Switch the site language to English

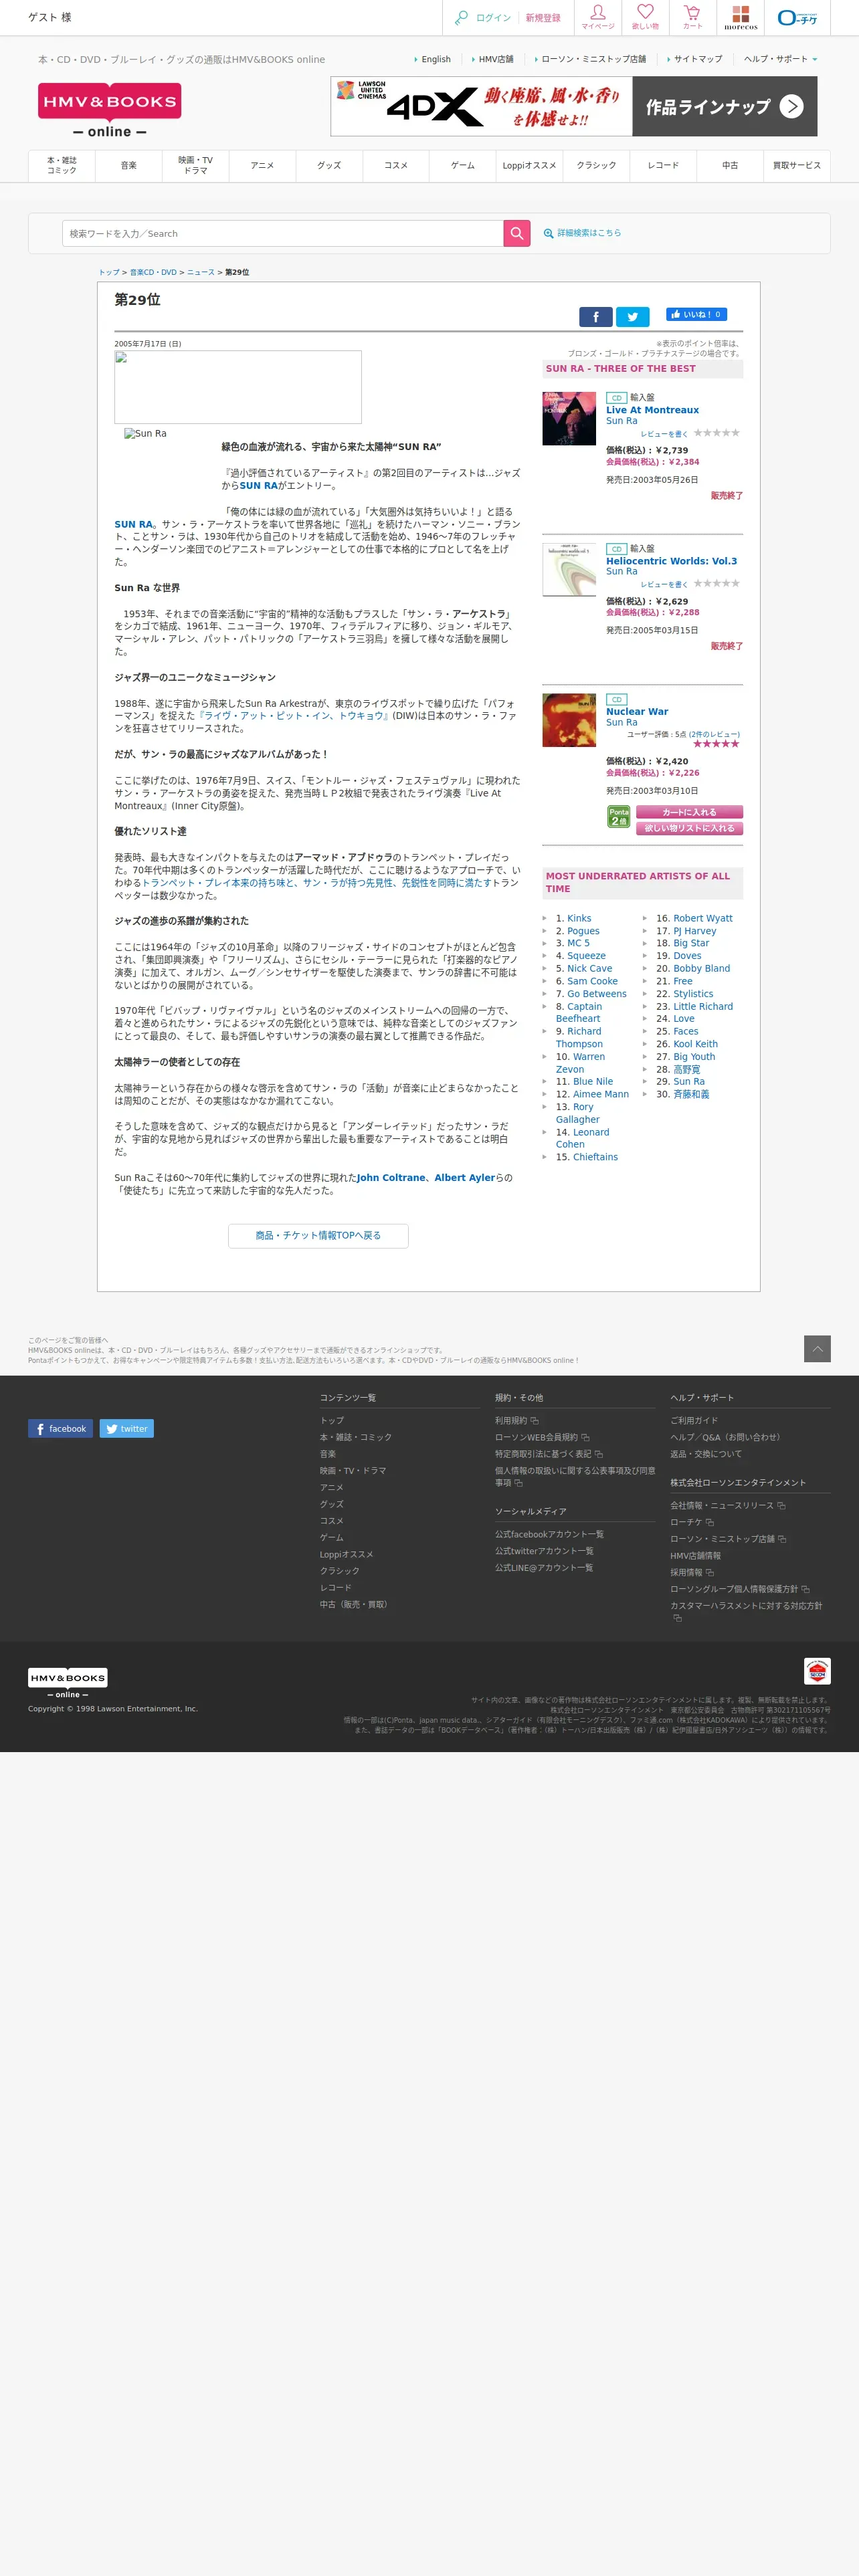(x=436, y=59)
